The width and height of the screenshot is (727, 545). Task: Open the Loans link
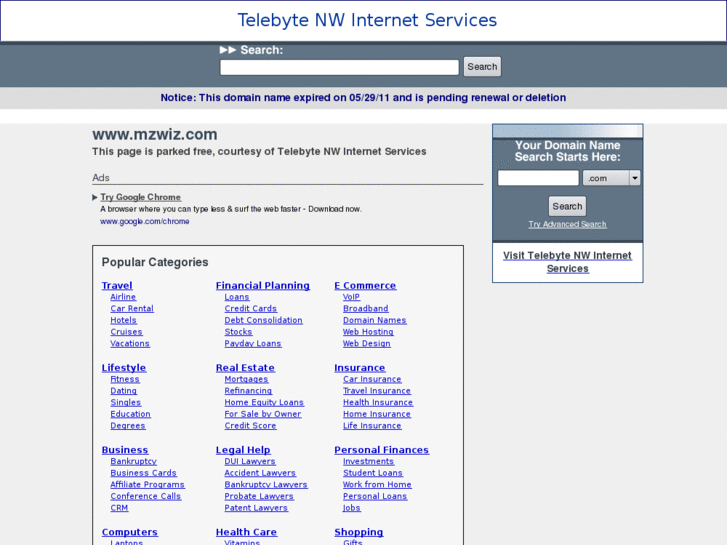[236, 297]
